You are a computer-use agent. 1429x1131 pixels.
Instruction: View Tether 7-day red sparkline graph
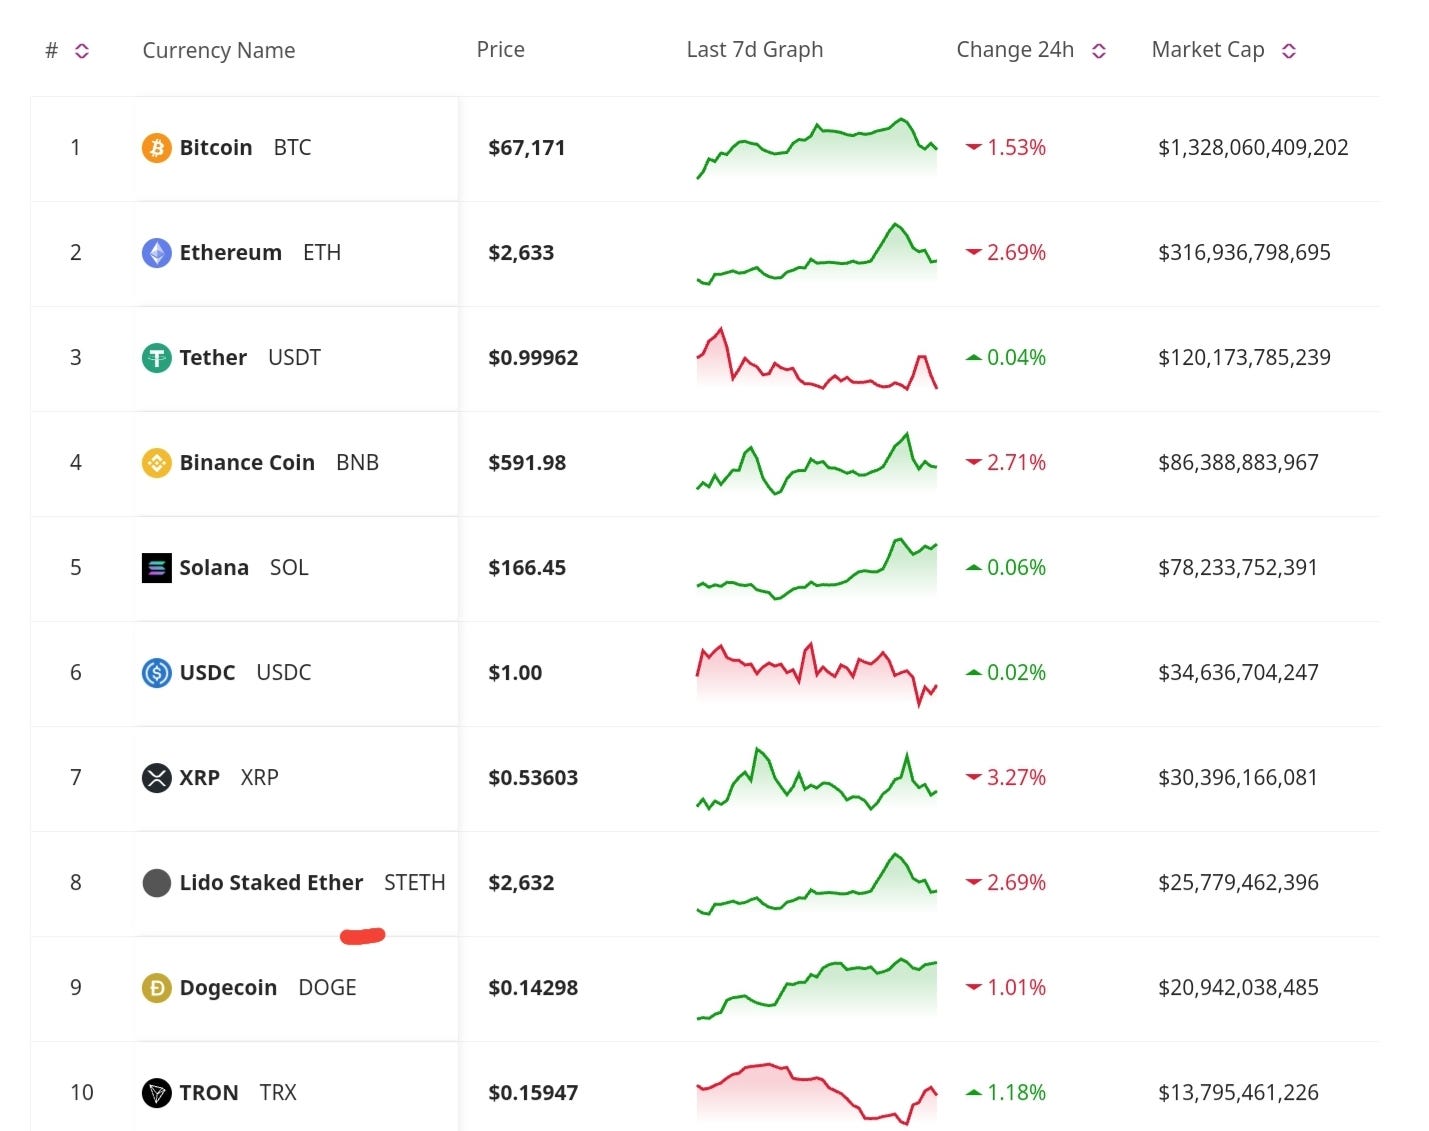pos(816,358)
